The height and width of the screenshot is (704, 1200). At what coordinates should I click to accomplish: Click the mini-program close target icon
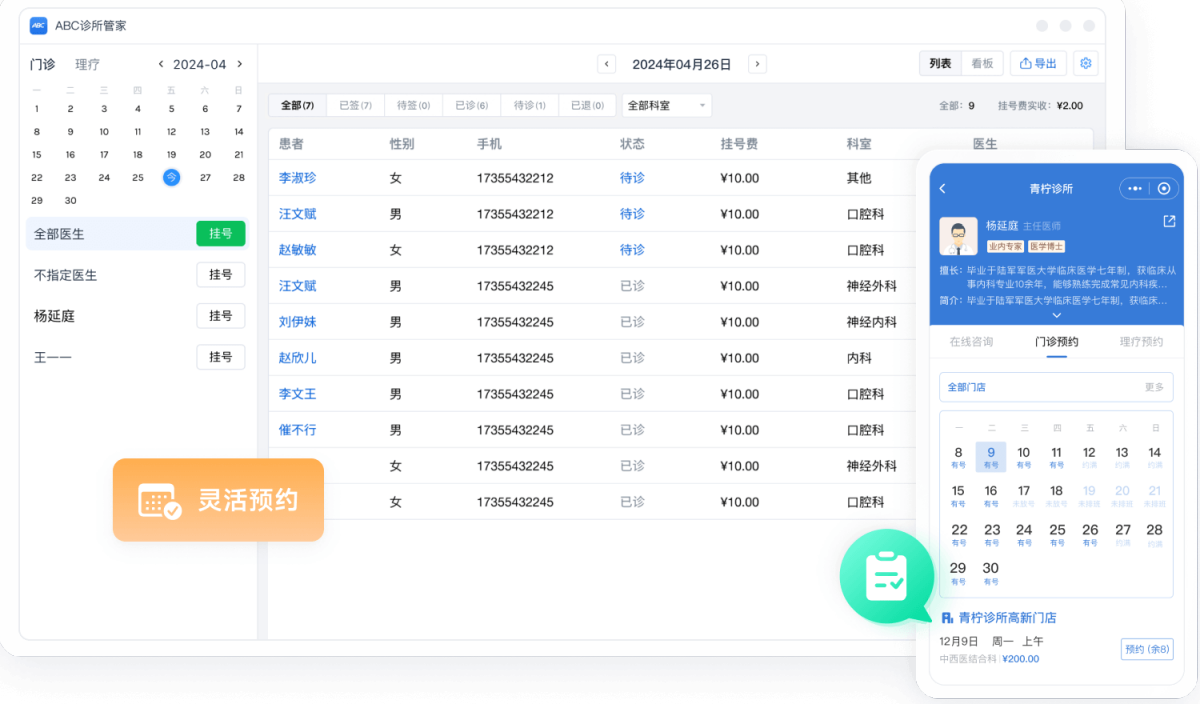(1163, 189)
